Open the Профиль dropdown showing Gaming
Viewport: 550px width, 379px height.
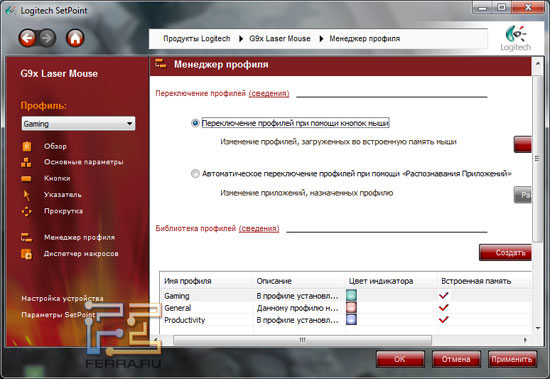78,124
